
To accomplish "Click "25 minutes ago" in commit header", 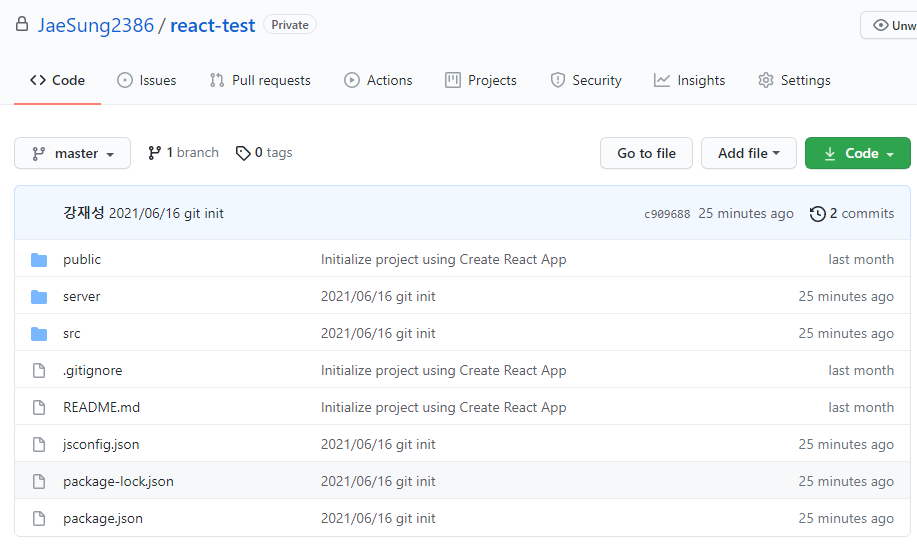I will click(x=746, y=213).
